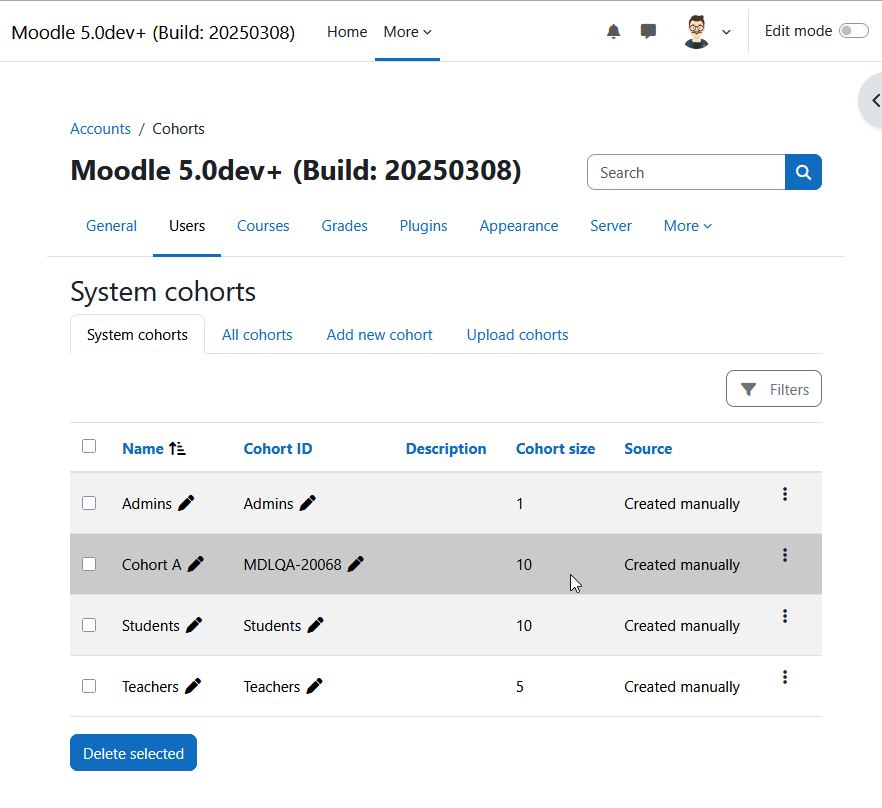
Task: Open actions menu for Teachers row
Action: pyautogui.click(x=785, y=677)
